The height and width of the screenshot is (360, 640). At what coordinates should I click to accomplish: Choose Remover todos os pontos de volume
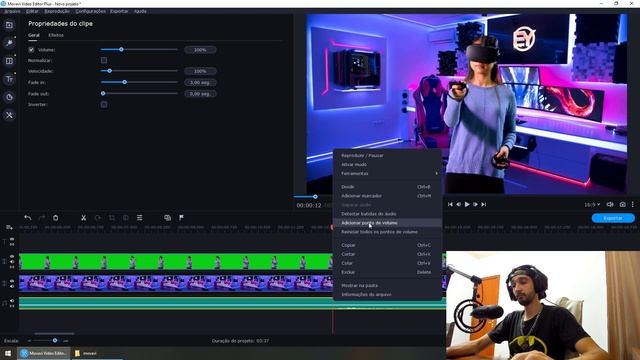tap(387, 232)
